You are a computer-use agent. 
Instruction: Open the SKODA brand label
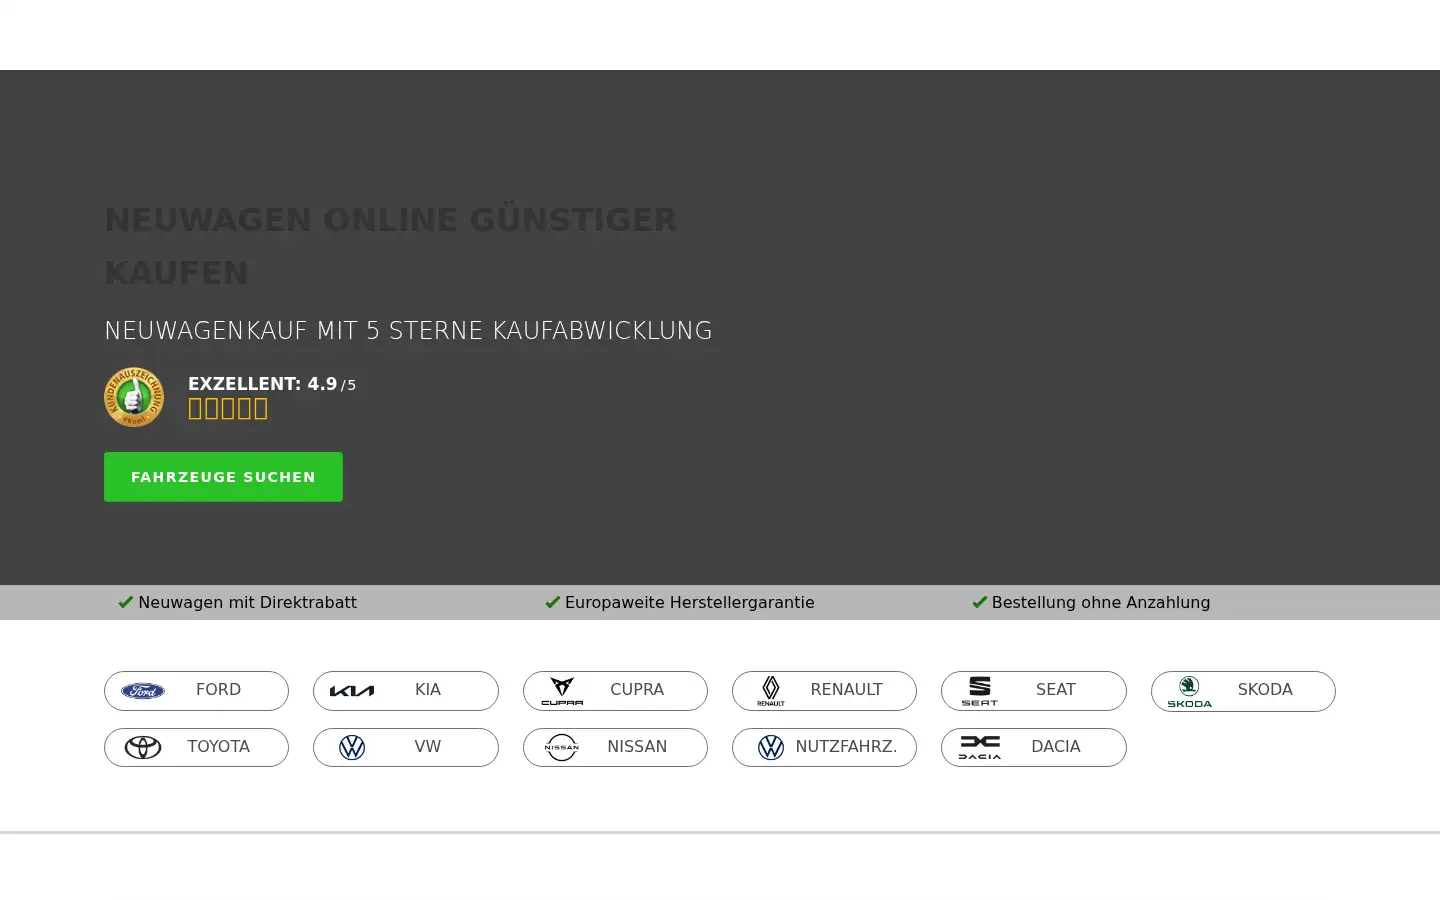coord(1265,690)
